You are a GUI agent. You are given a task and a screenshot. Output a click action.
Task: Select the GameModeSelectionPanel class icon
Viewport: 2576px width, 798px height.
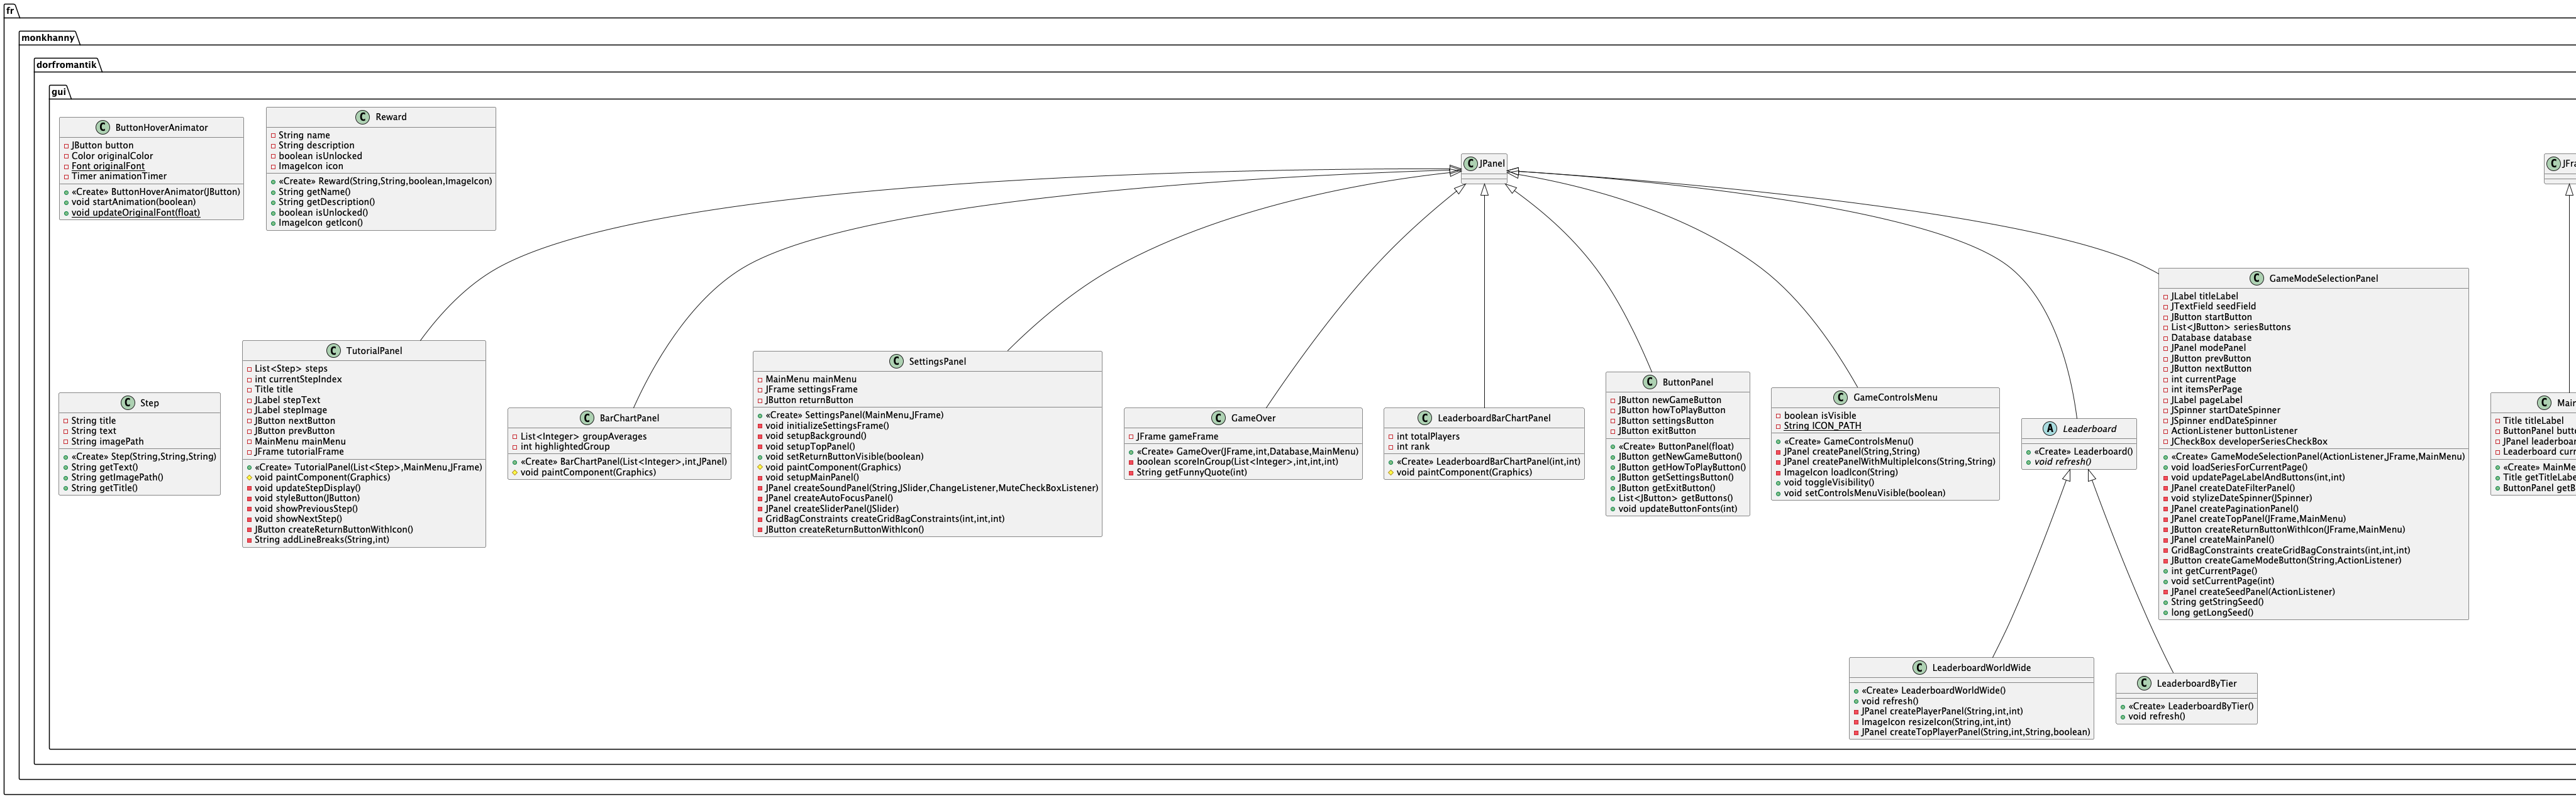2257,278
